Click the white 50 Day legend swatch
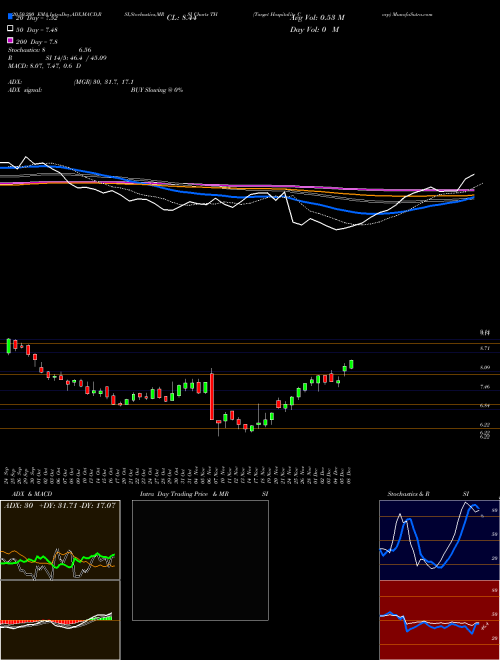 click(10, 29)
